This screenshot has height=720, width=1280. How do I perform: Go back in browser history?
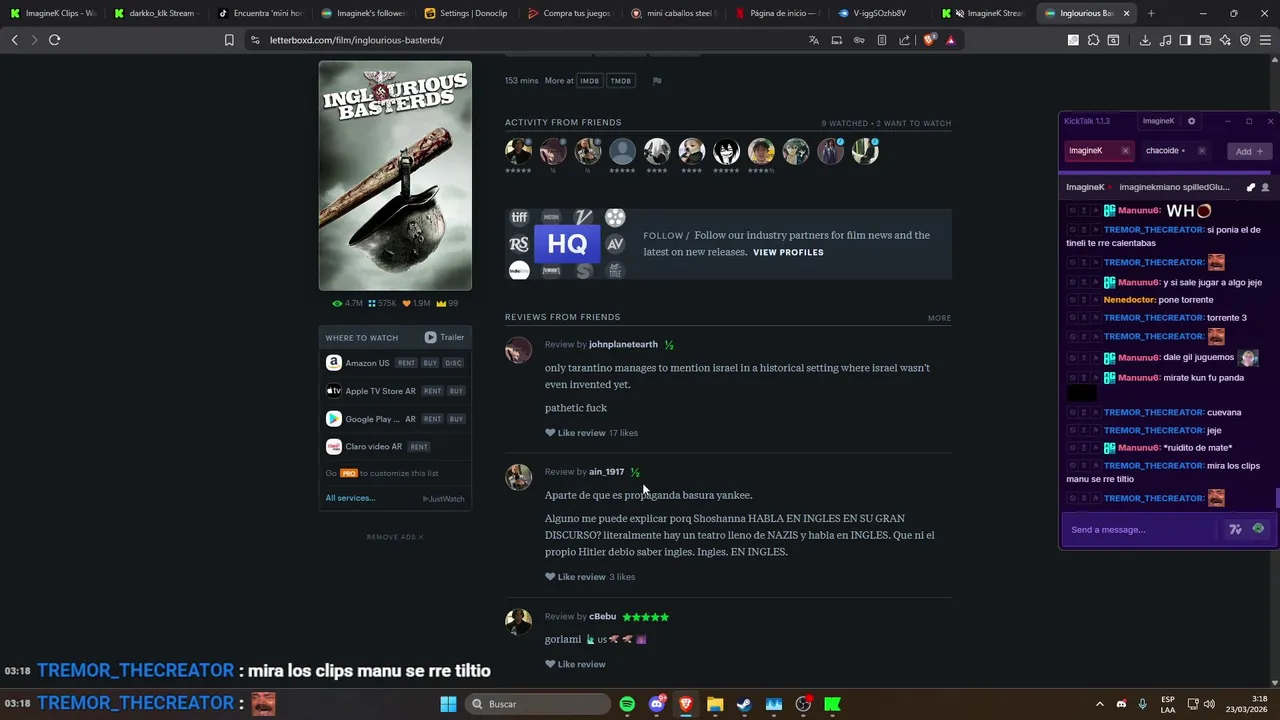tap(14, 40)
